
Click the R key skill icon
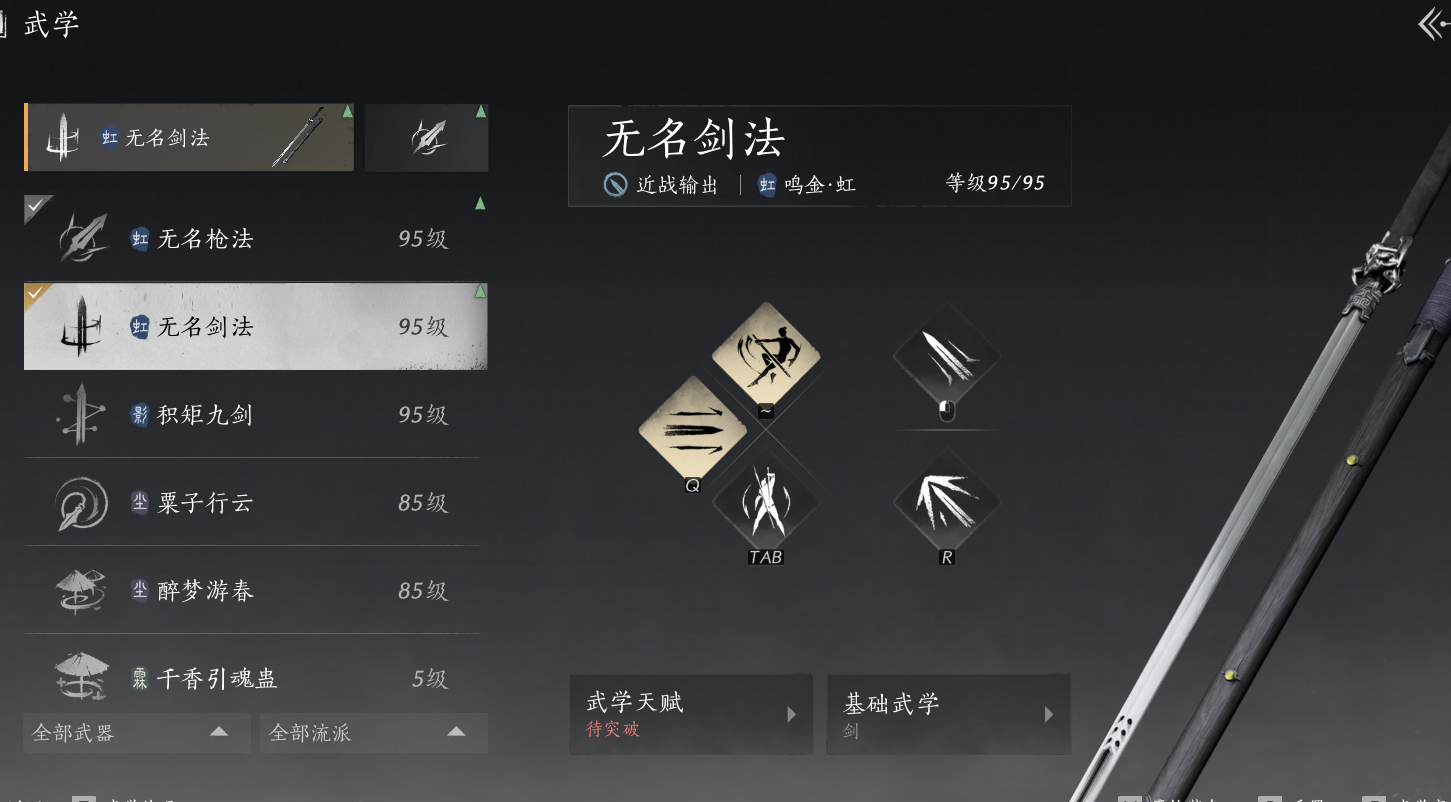point(946,500)
